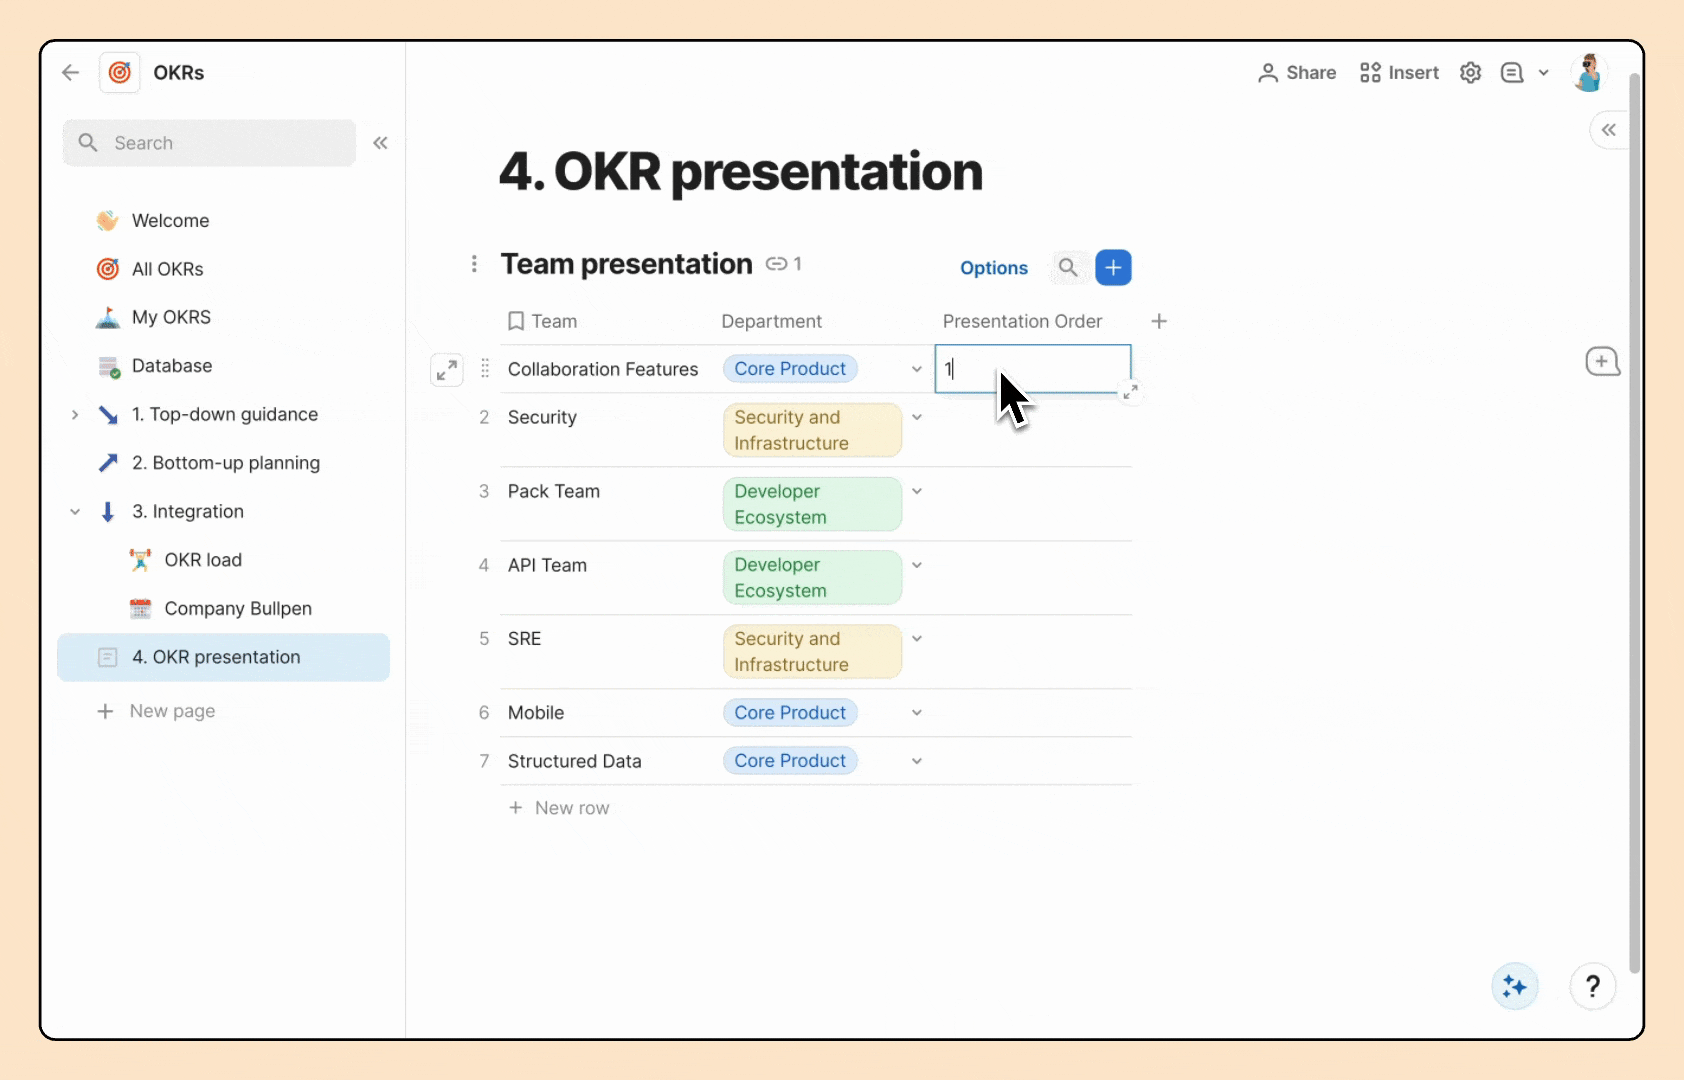Open the Insert panel

coord(1399,72)
